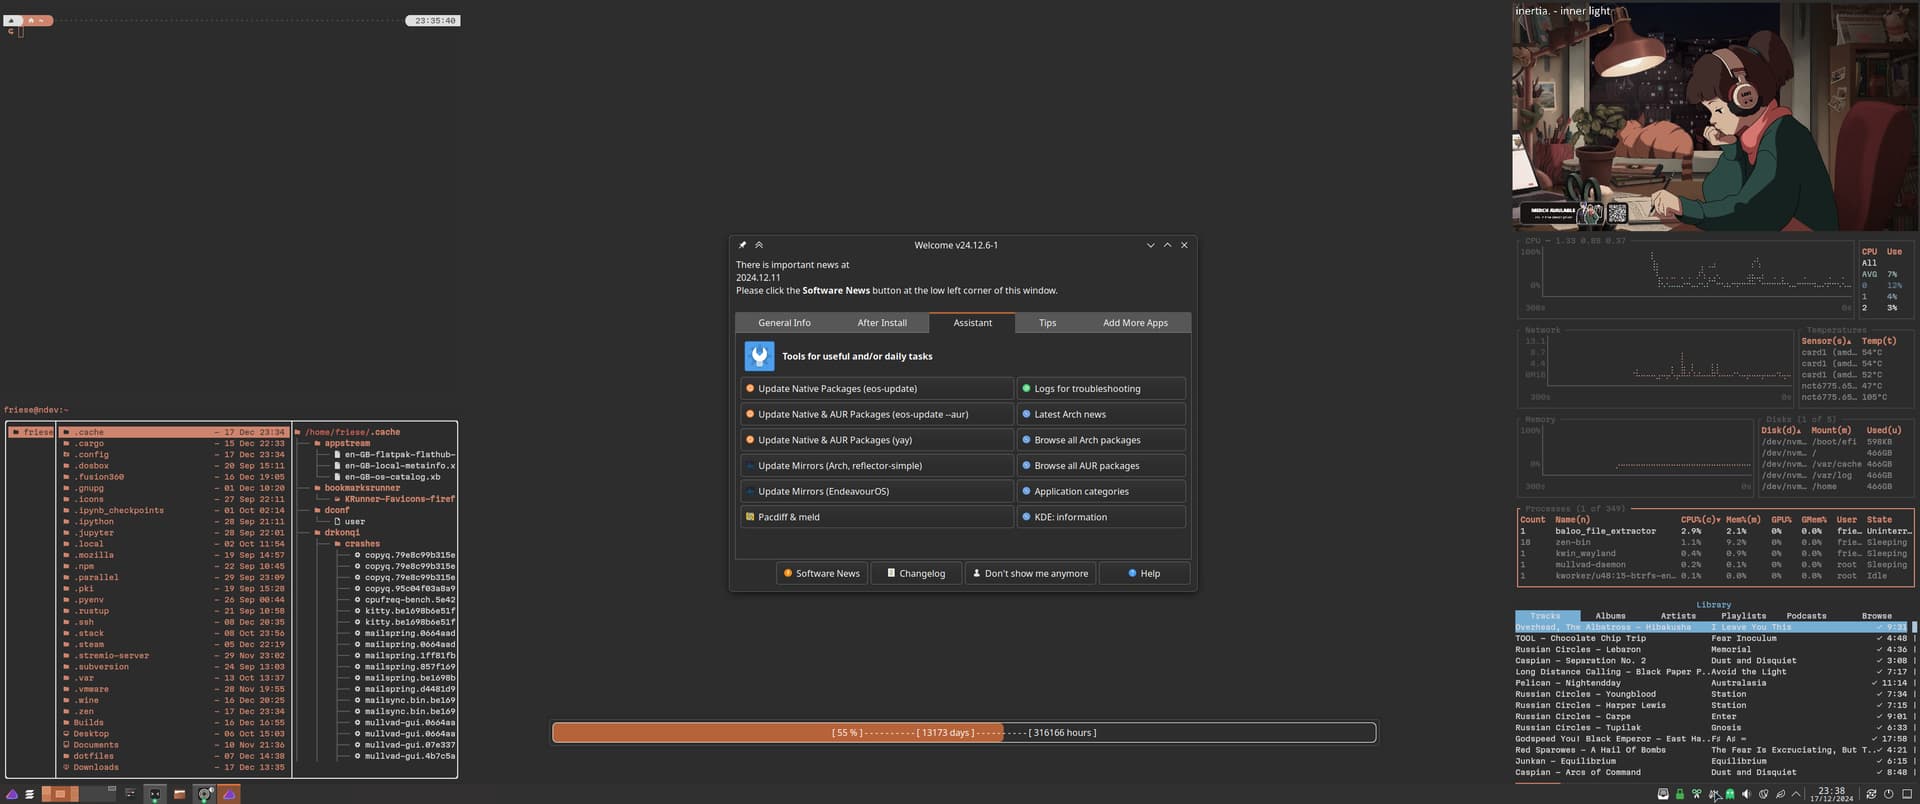Open the clock showing 23:38 in panel
This screenshot has height=804, width=1920.
pyautogui.click(x=1832, y=794)
